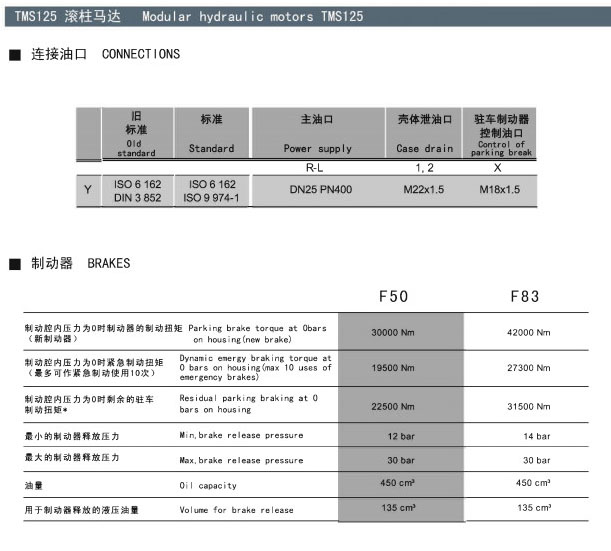Click the square bullet beside BRAKES heading
Viewport: 611px width, 551px height.
click(x=14, y=264)
